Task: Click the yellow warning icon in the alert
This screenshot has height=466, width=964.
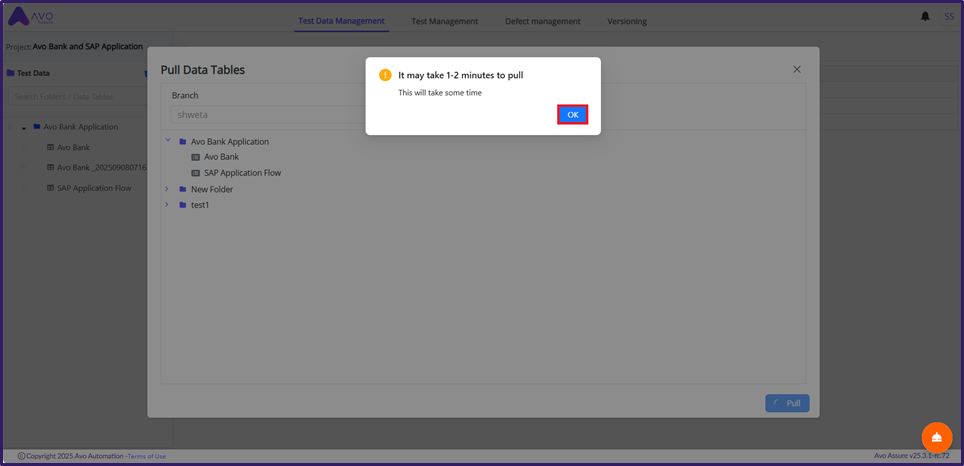Action: (x=385, y=75)
